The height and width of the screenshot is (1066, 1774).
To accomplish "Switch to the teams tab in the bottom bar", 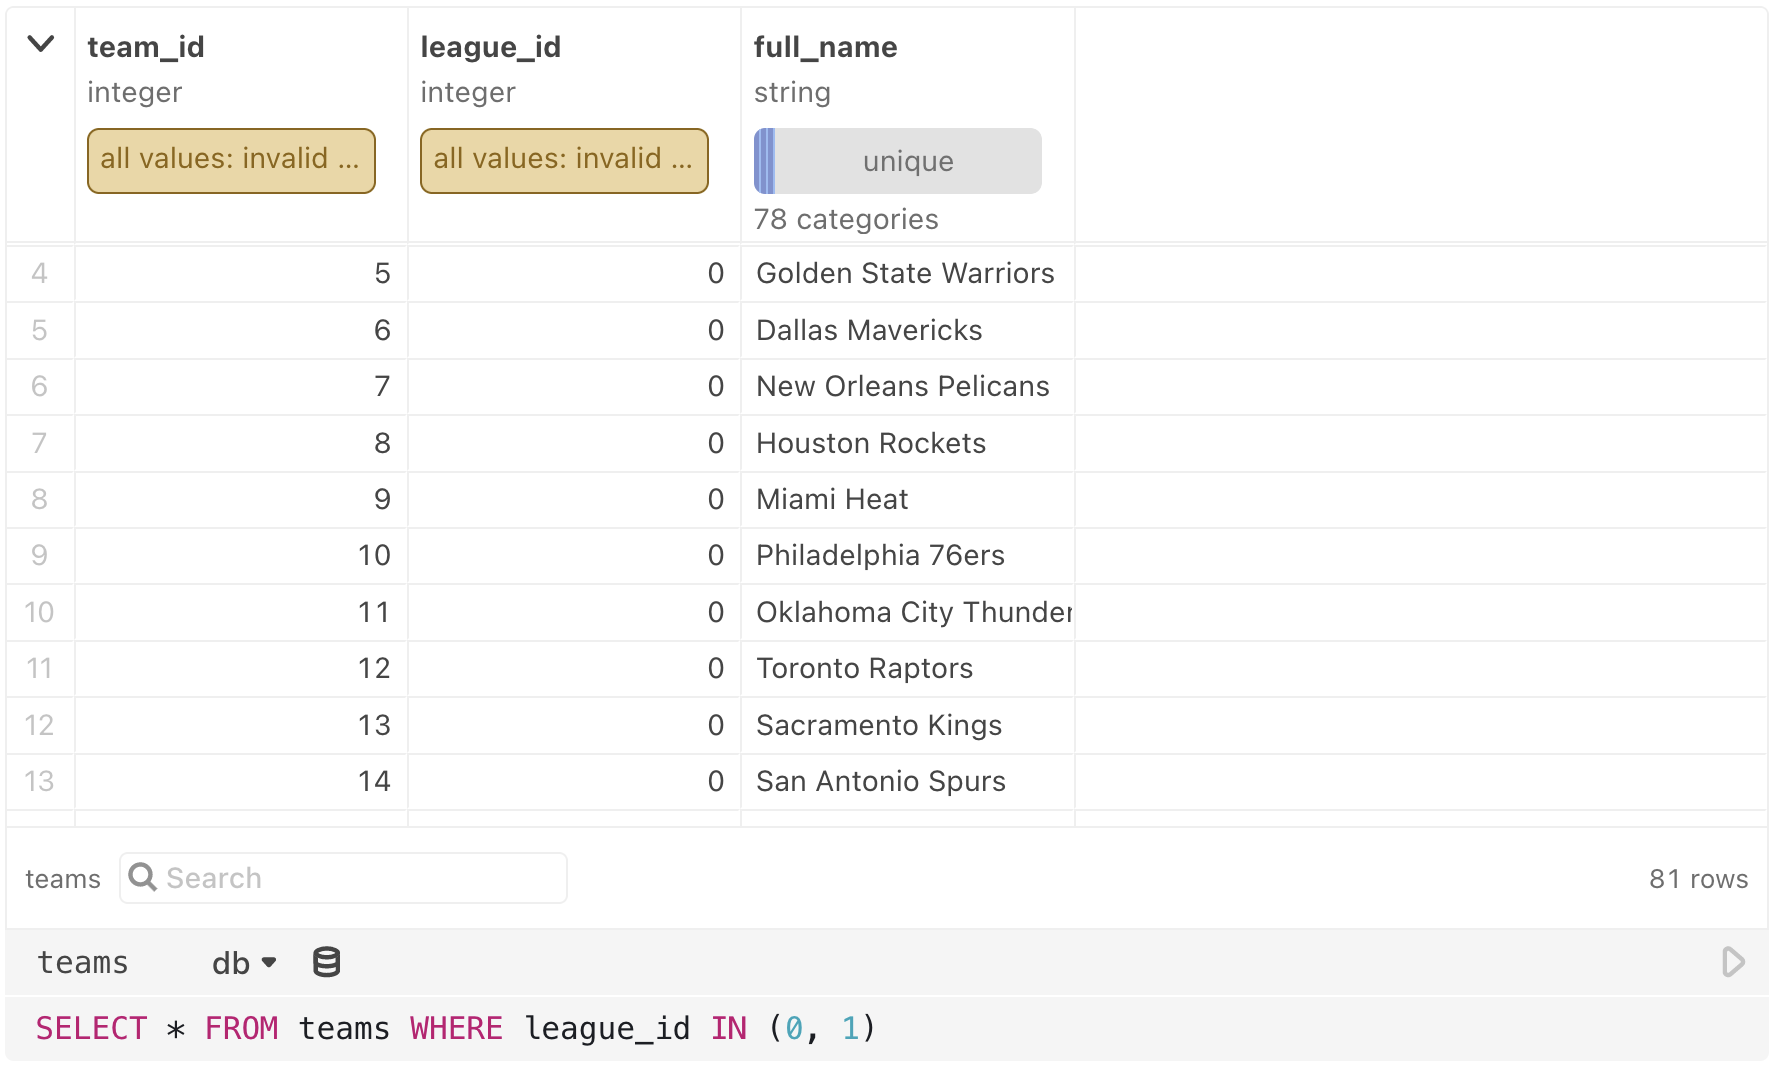I will tap(82, 962).
